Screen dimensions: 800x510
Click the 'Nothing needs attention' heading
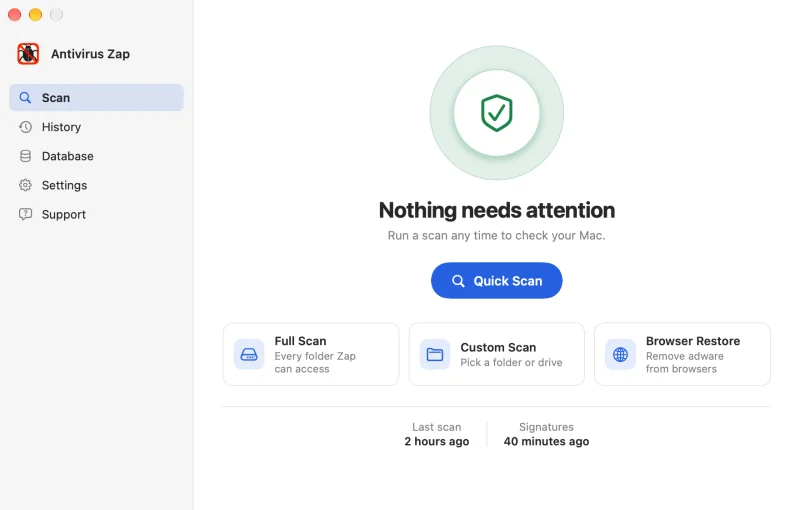tap(496, 210)
